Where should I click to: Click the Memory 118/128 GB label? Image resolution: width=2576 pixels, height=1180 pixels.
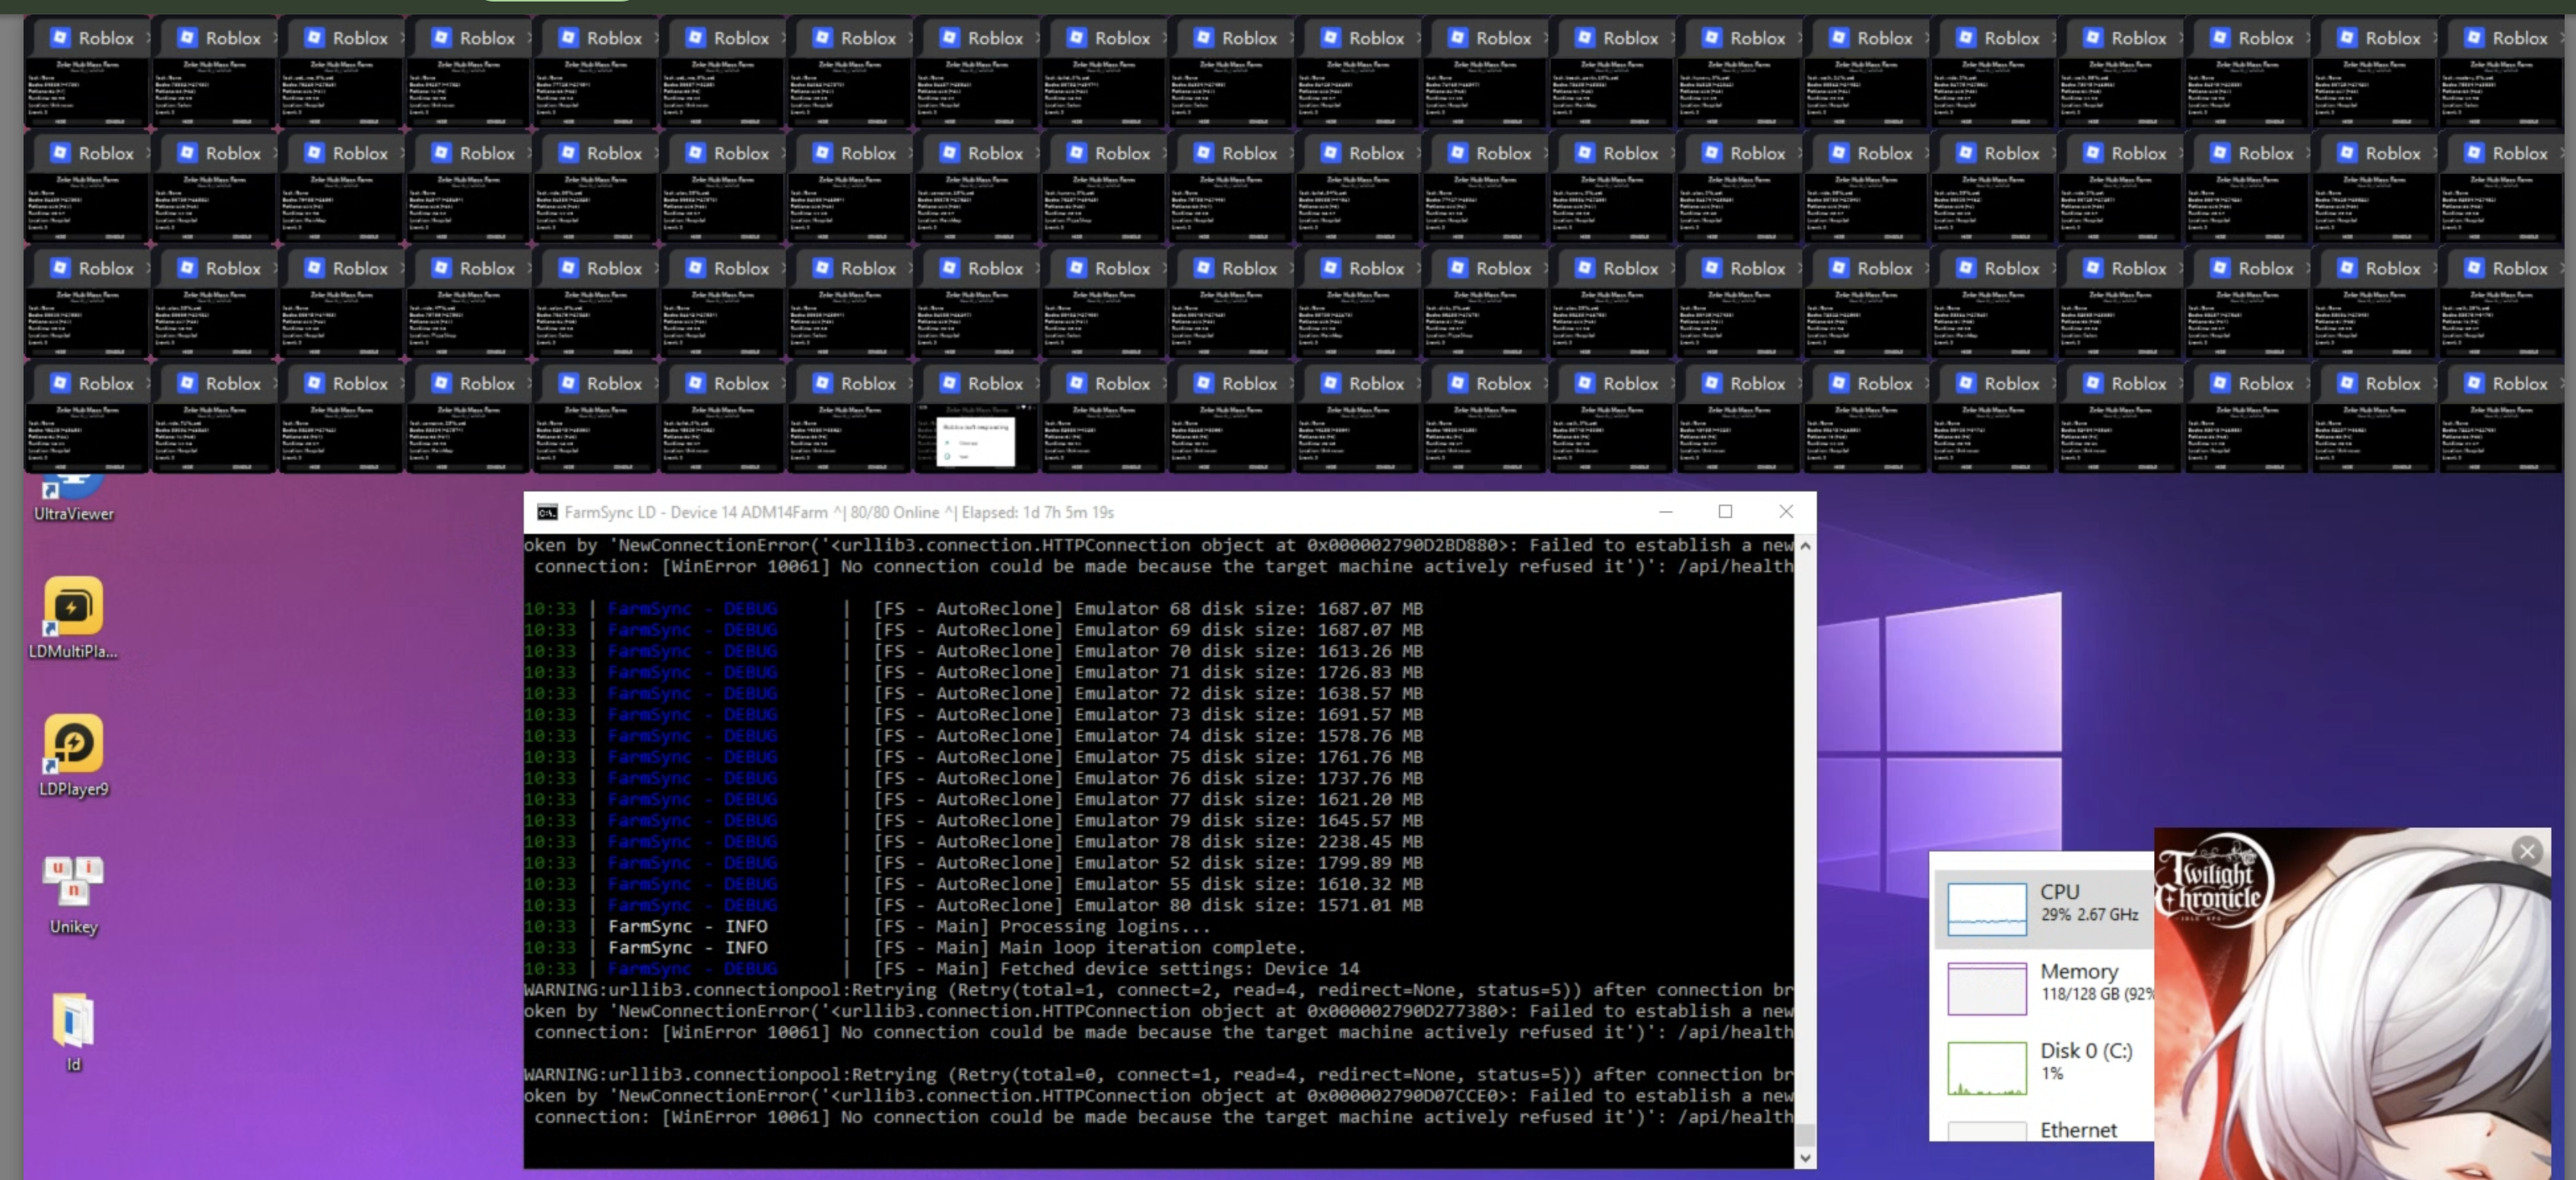point(2096,982)
